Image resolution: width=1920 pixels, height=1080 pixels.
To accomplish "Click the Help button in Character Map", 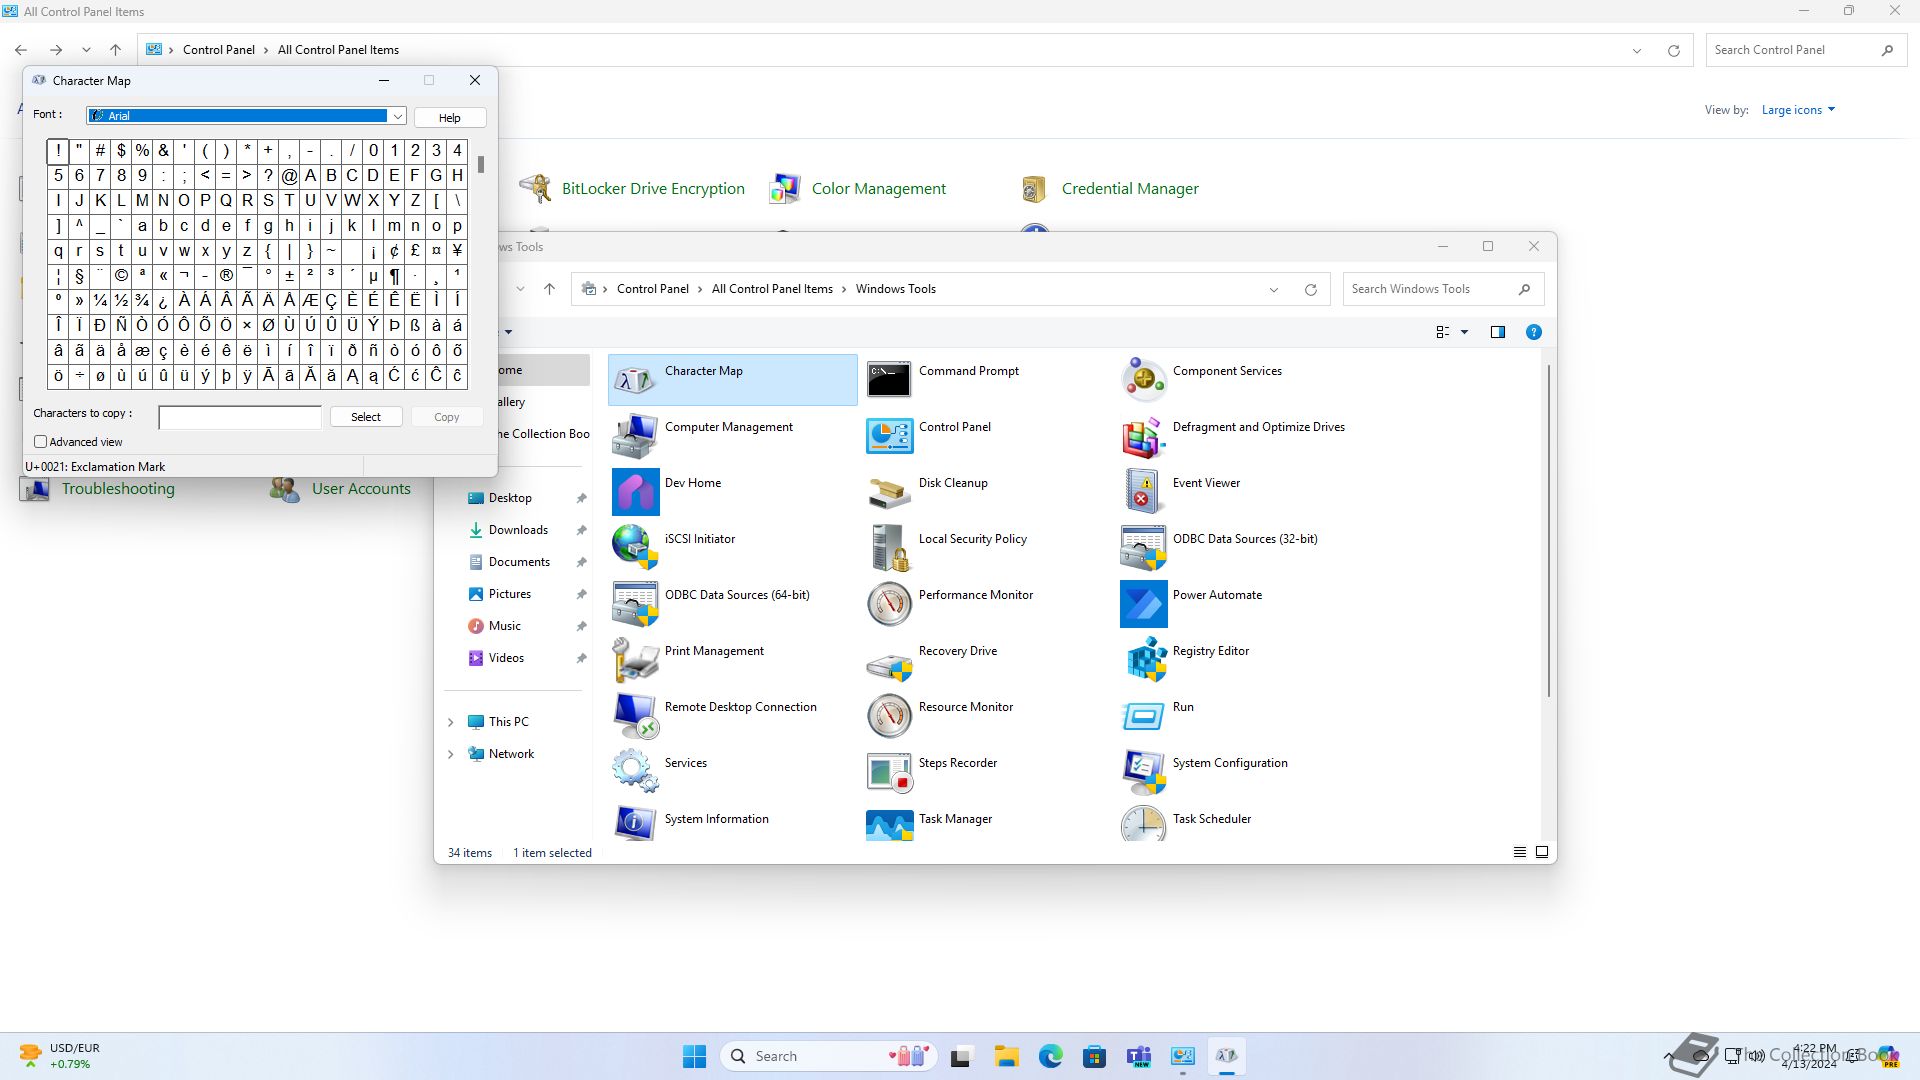I will click(x=450, y=118).
